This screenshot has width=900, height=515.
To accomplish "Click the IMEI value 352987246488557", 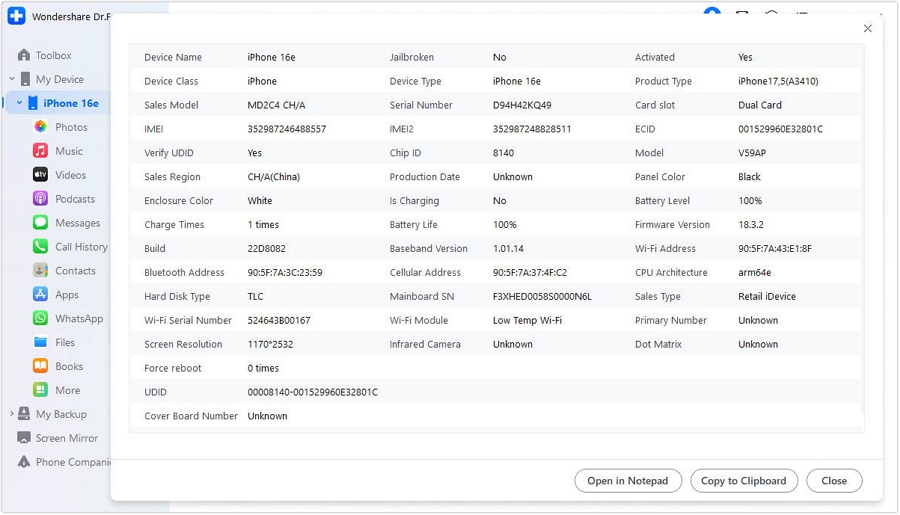I will [286, 129].
